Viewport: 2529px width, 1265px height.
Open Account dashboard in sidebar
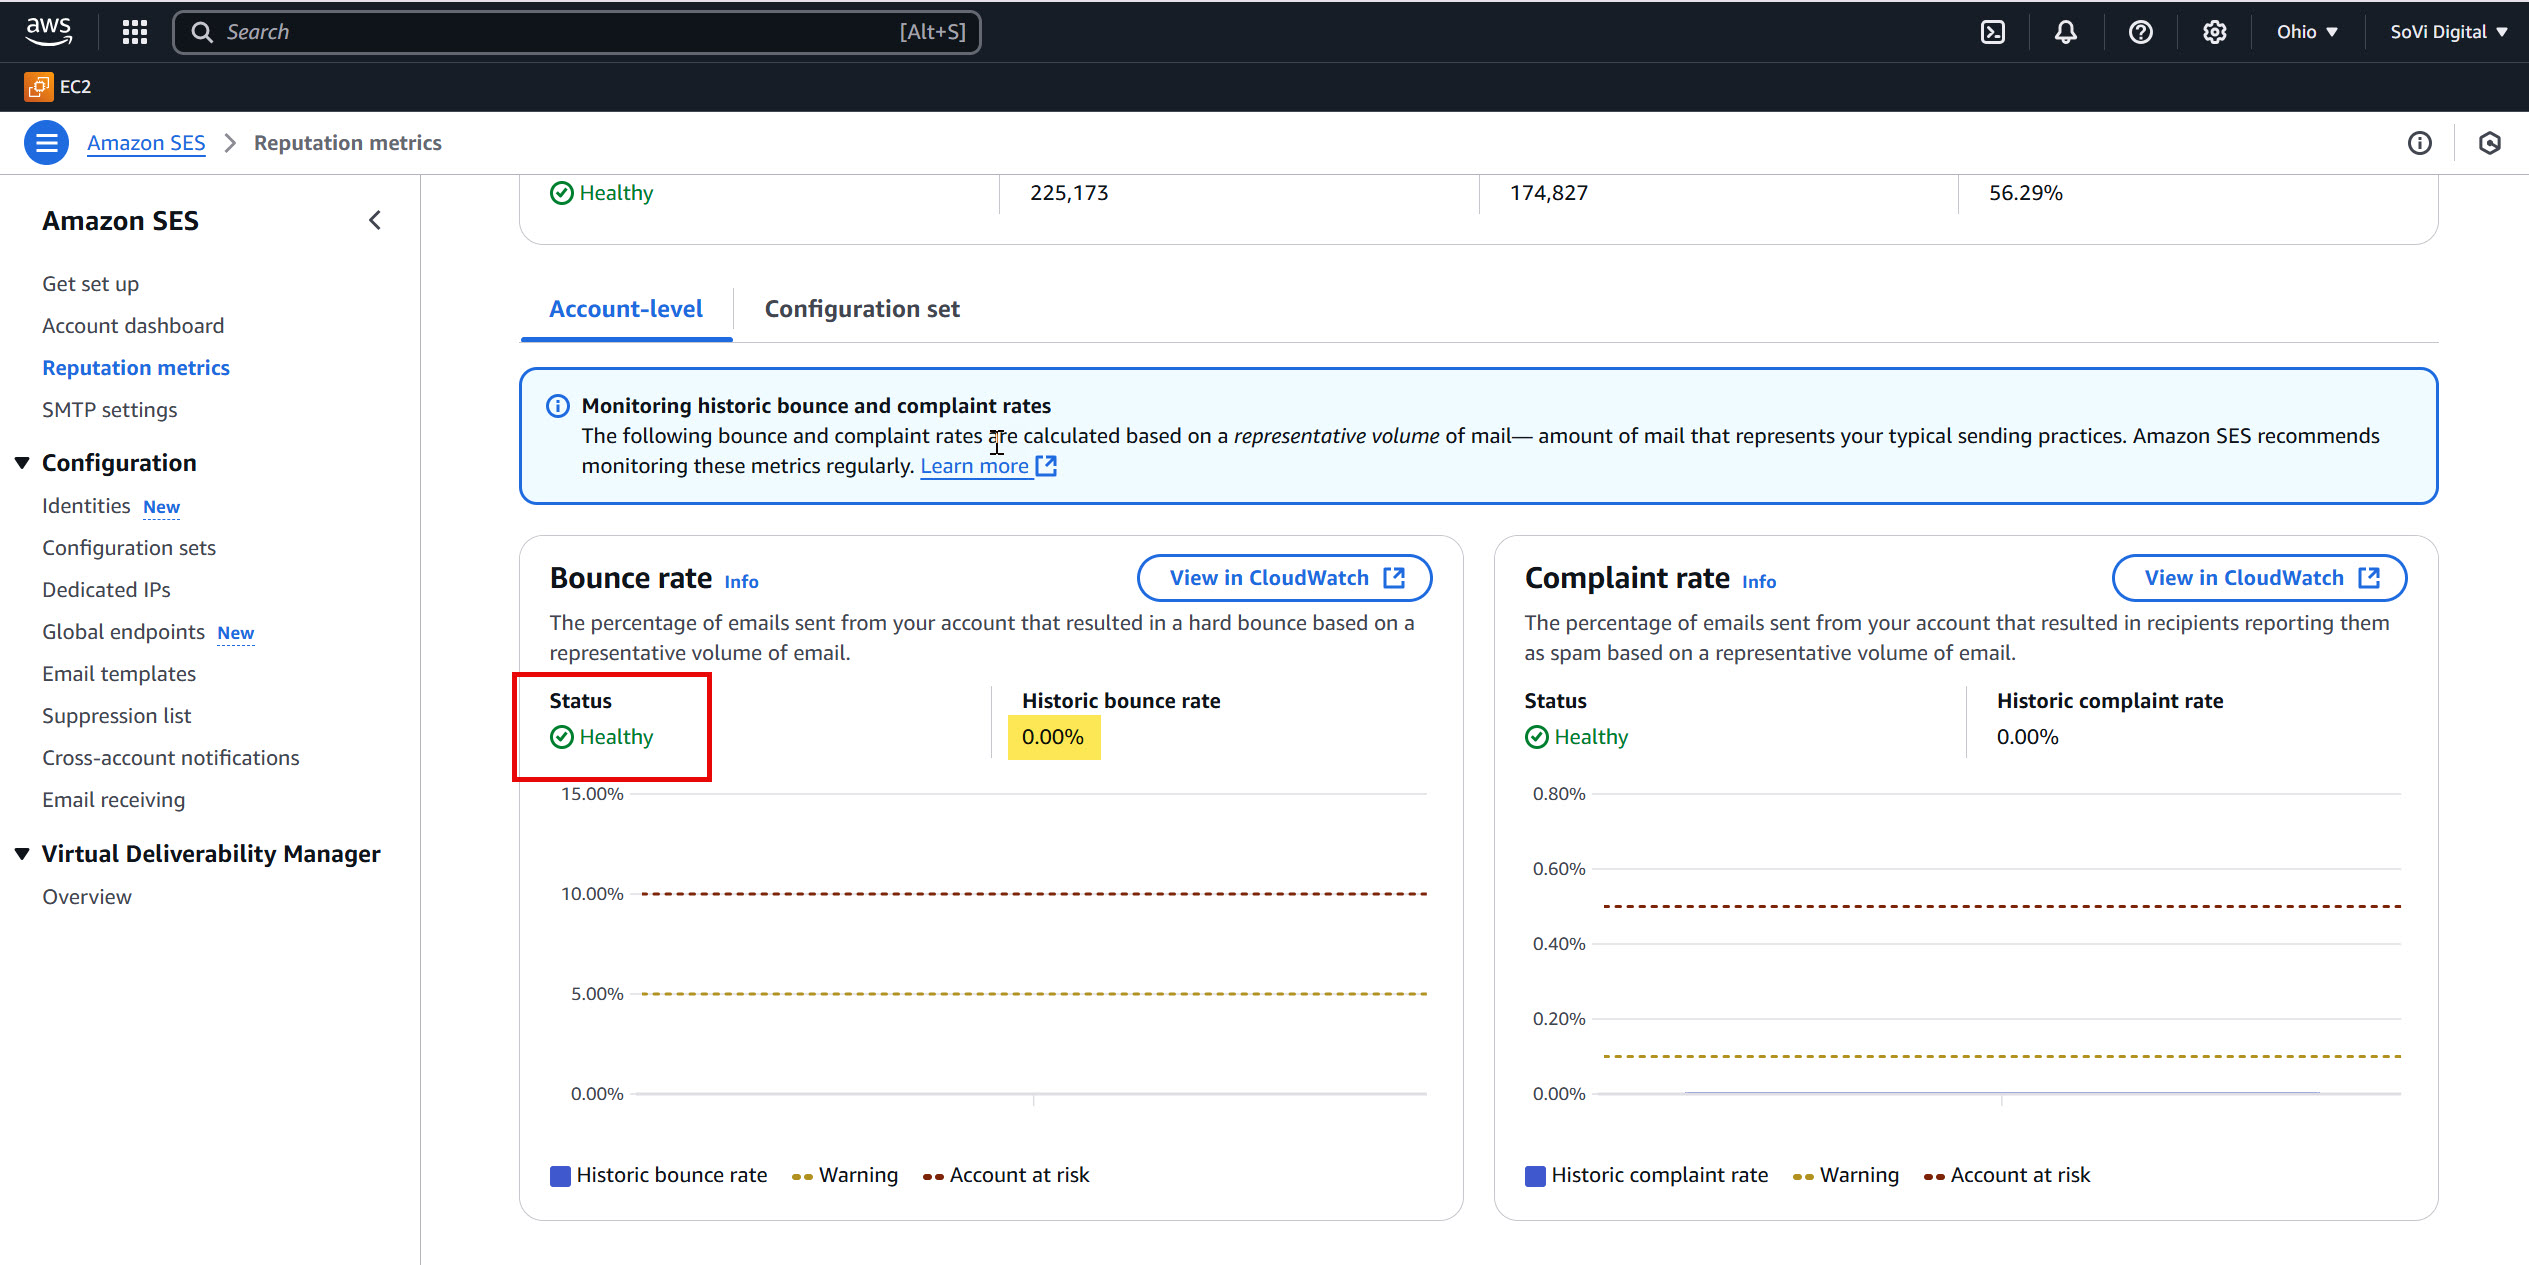pyautogui.click(x=133, y=326)
